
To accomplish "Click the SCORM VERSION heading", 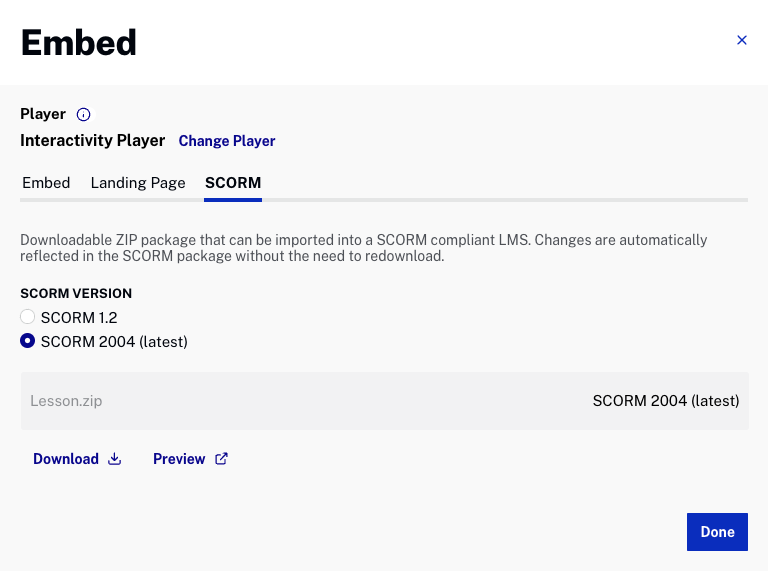I will tap(76, 294).
